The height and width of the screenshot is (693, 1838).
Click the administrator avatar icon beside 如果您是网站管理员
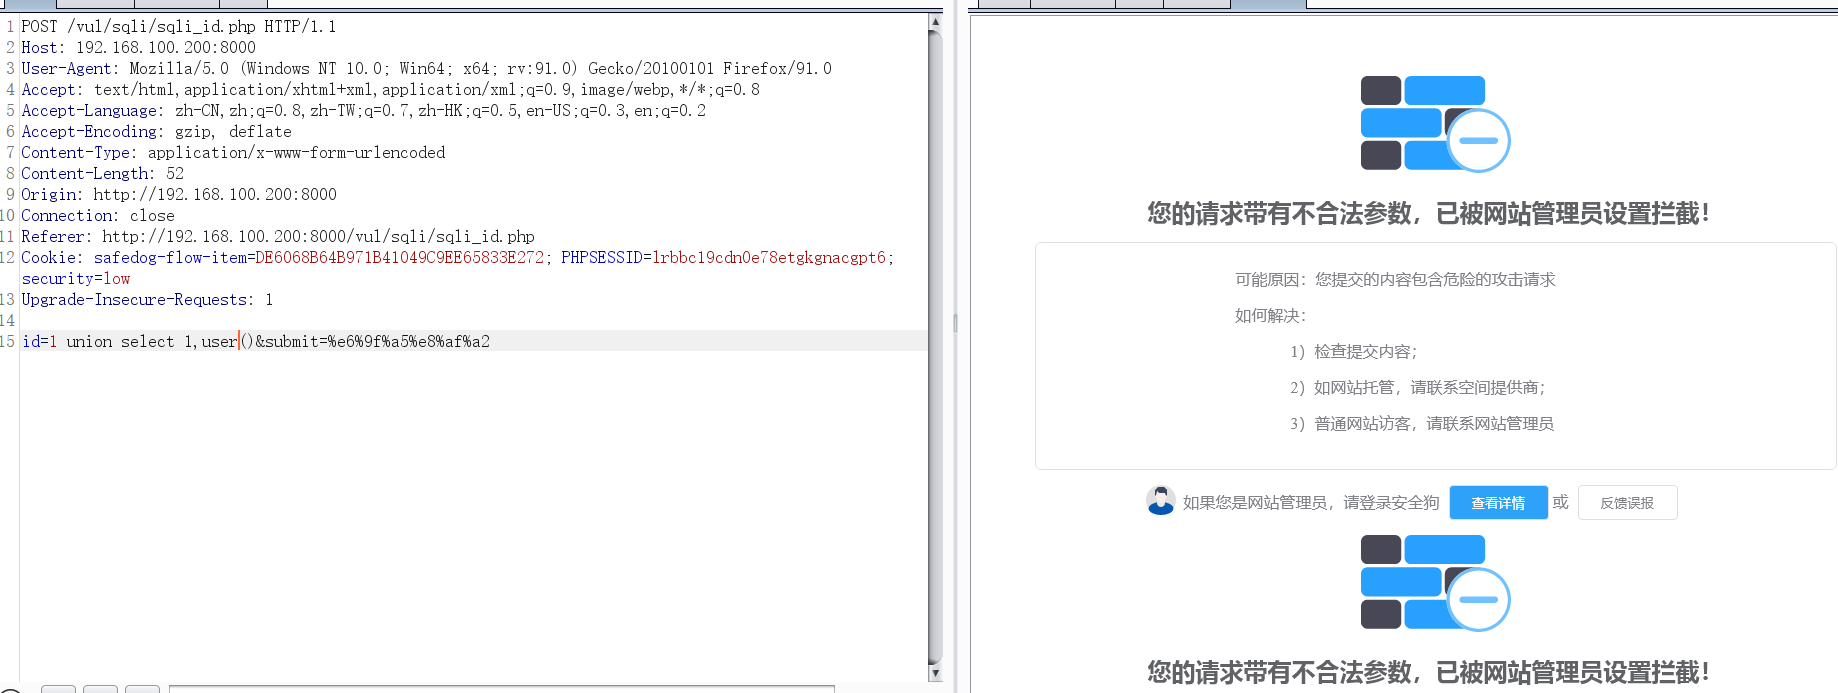pyautogui.click(x=1161, y=500)
